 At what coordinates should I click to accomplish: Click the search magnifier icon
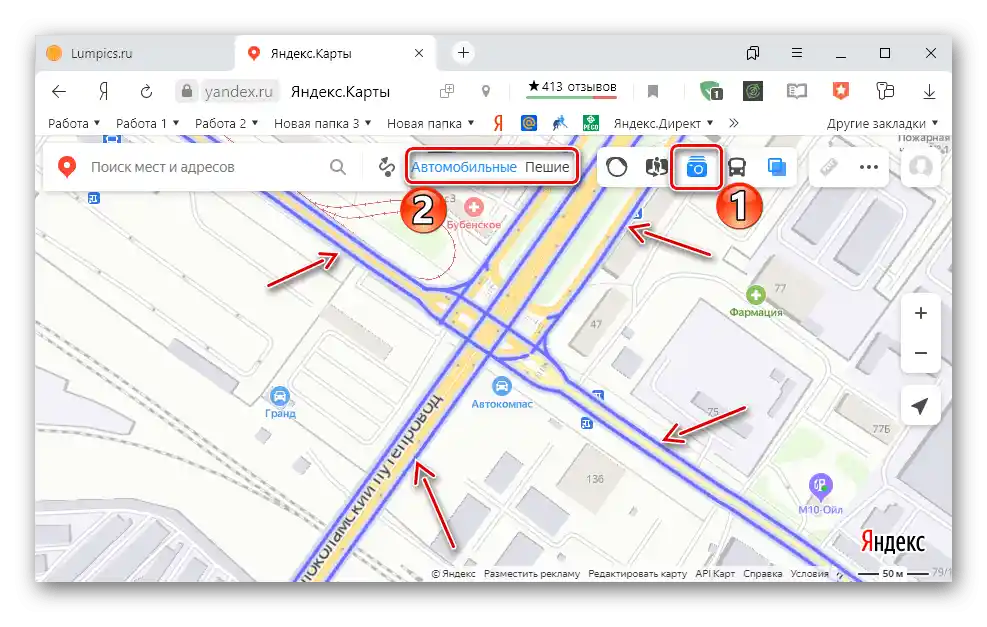338,167
